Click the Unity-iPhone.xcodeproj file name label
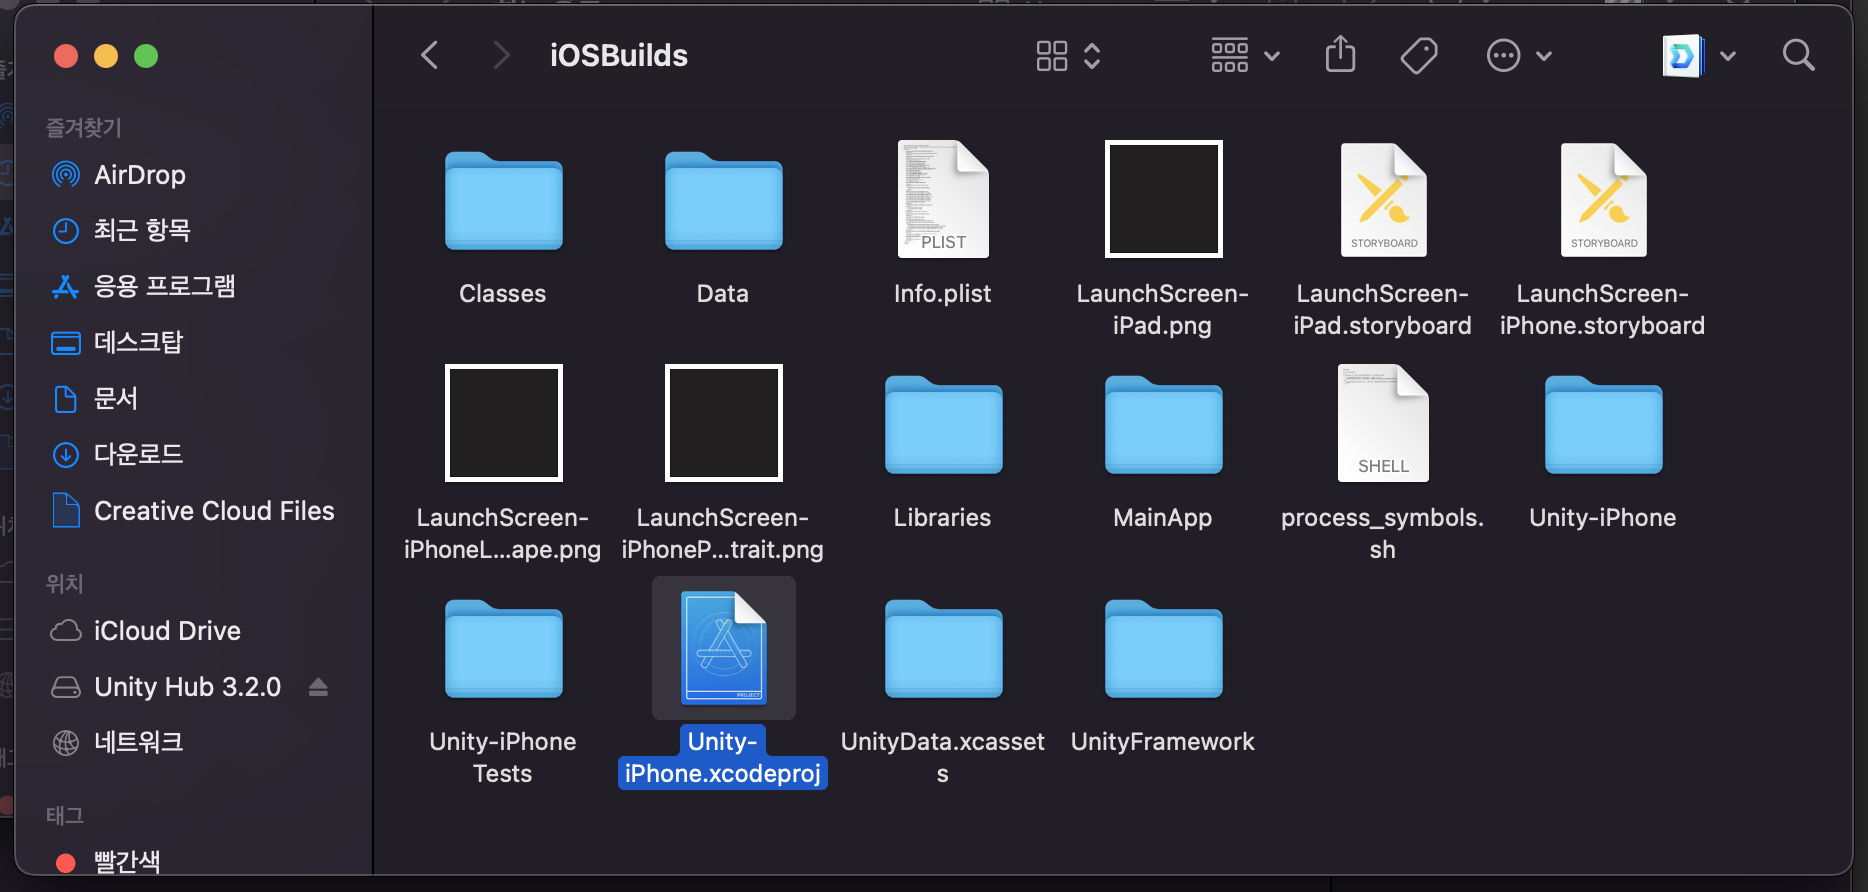 (723, 757)
